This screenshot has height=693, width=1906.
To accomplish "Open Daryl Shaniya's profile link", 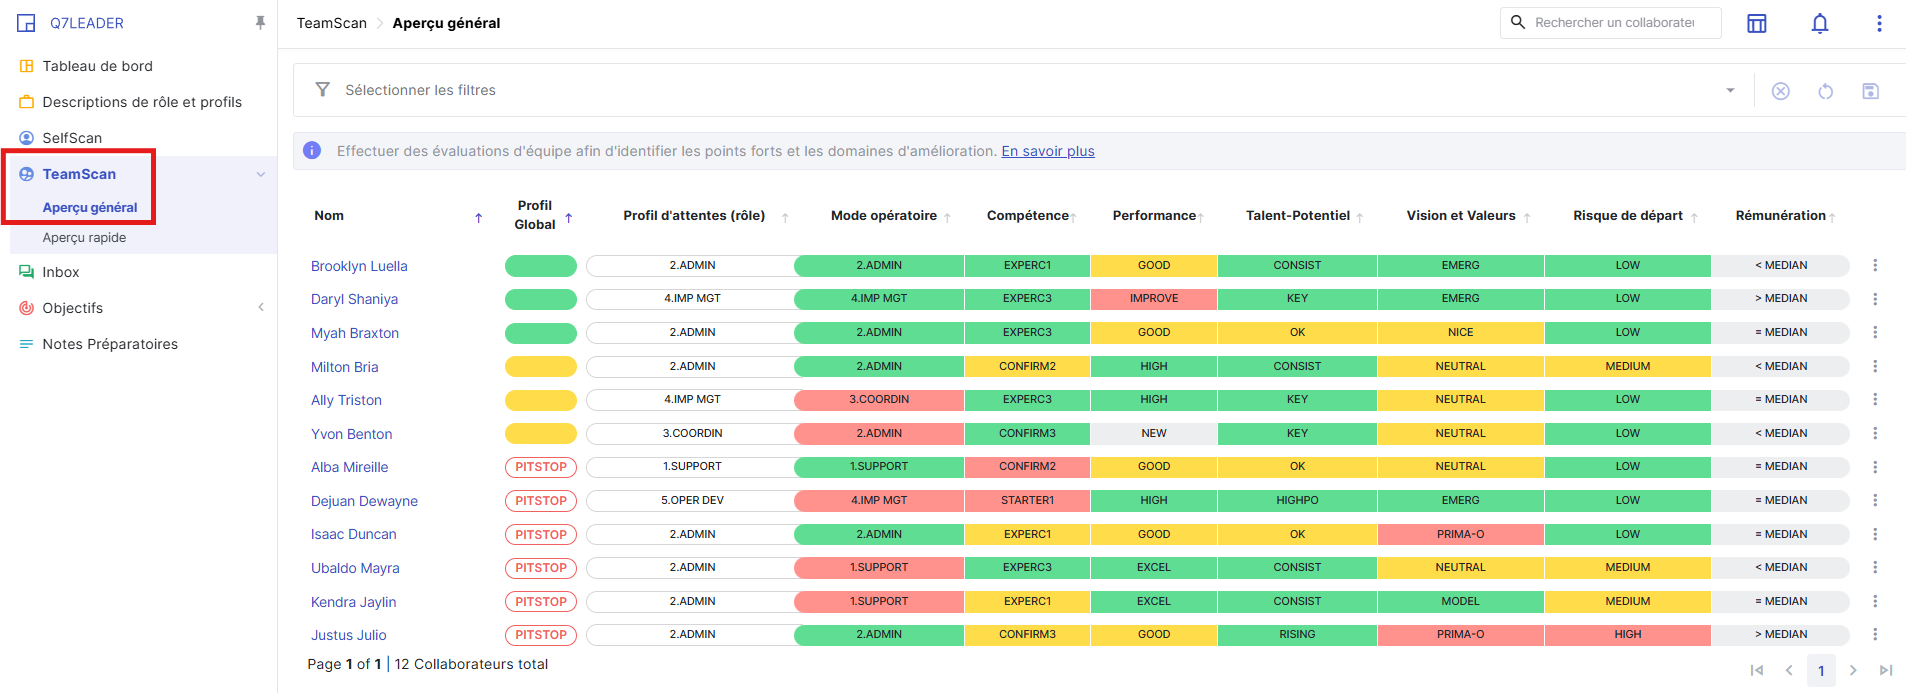I will pyautogui.click(x=354, y=299).
